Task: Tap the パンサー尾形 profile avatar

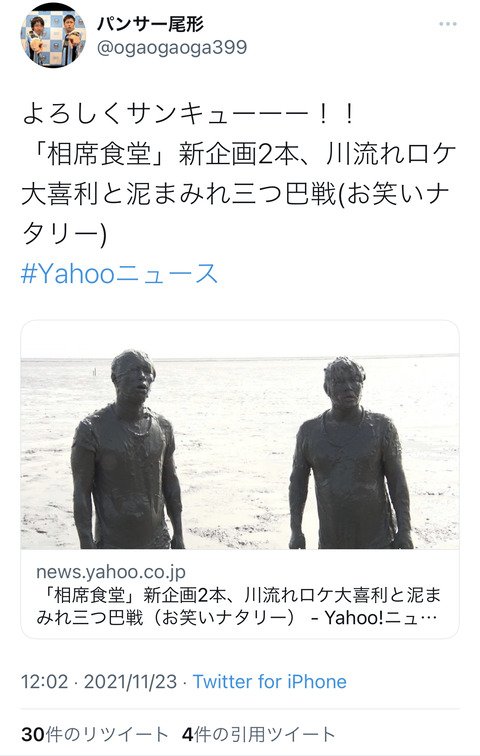Action: (53, 35)
